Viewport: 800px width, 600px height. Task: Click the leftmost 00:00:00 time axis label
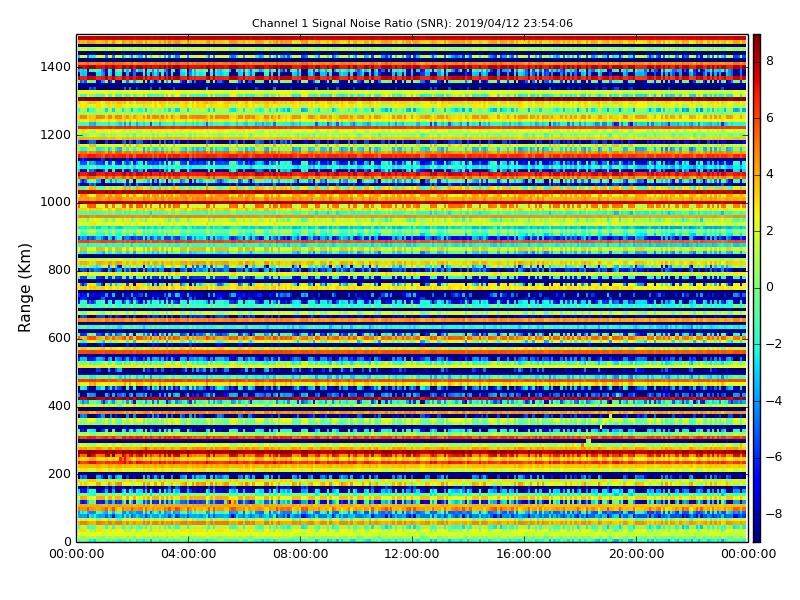tap(77, 554)
